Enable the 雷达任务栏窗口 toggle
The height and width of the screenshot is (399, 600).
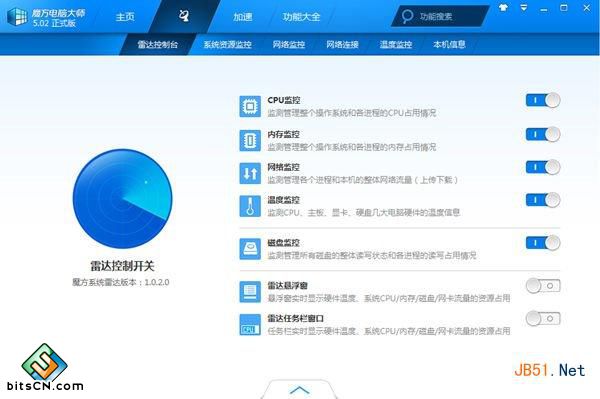click(543, 319)
